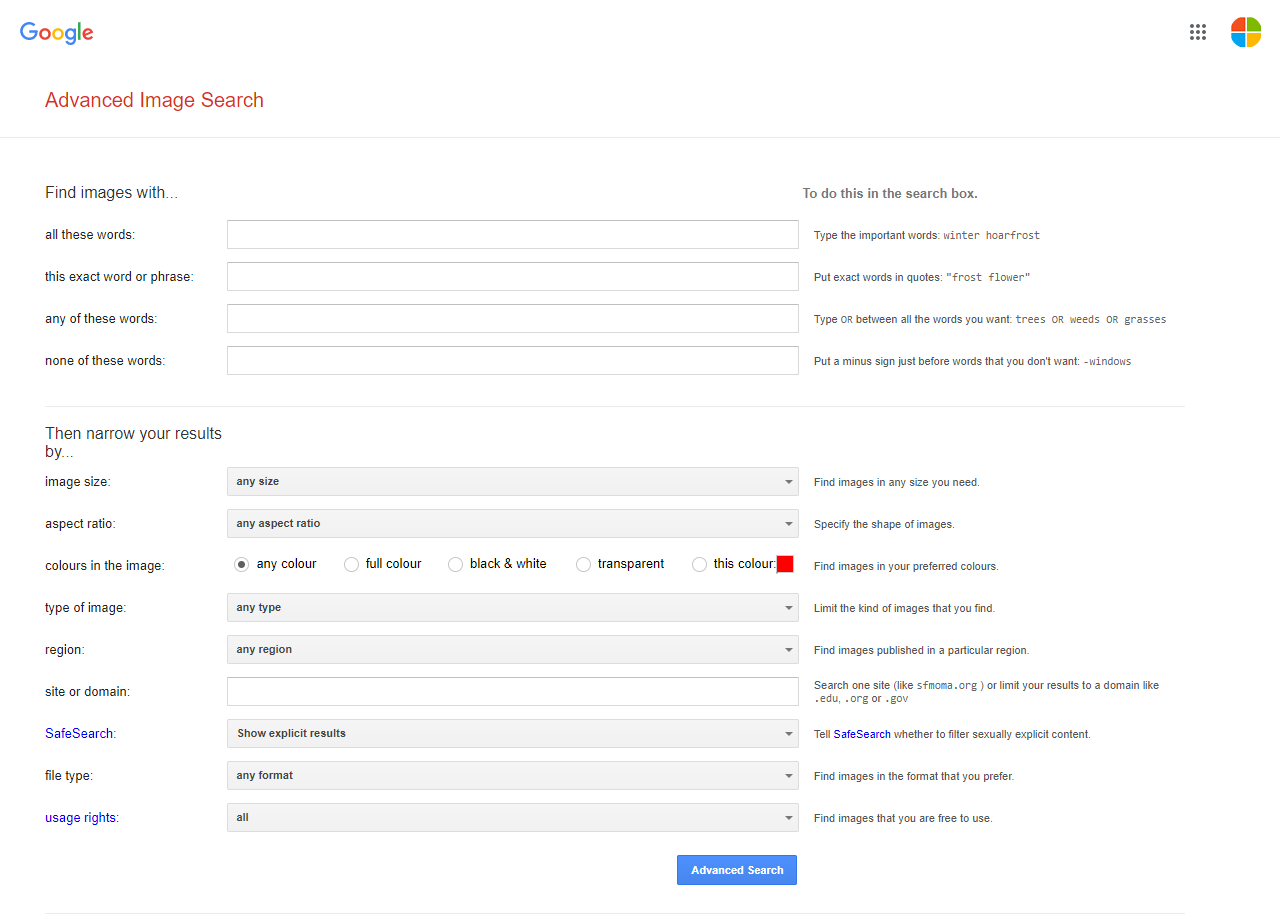Focus the all these words field
The width and height of the screenshot is (1280, 920).
[513, 235]
